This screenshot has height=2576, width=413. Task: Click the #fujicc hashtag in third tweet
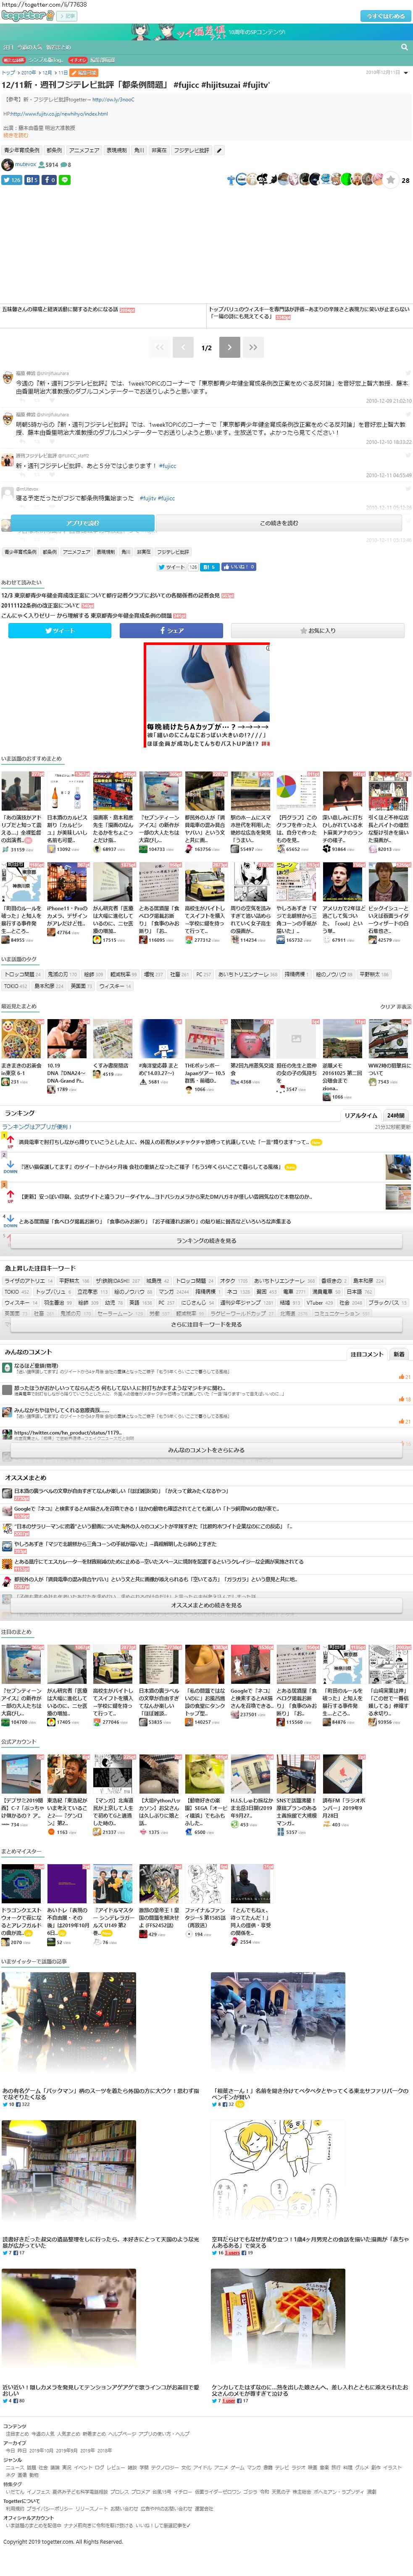(168, 466)
